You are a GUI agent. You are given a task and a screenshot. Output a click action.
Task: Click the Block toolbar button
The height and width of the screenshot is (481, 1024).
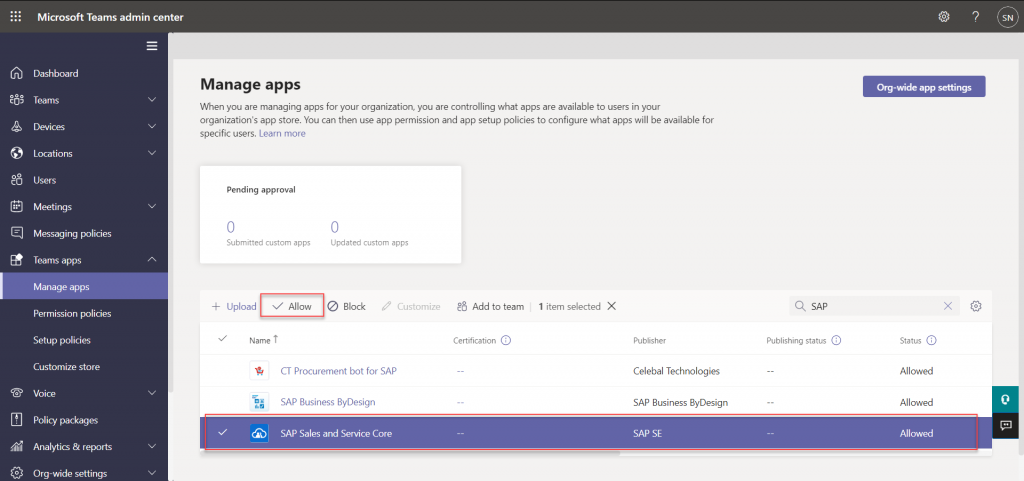(347, 306)
